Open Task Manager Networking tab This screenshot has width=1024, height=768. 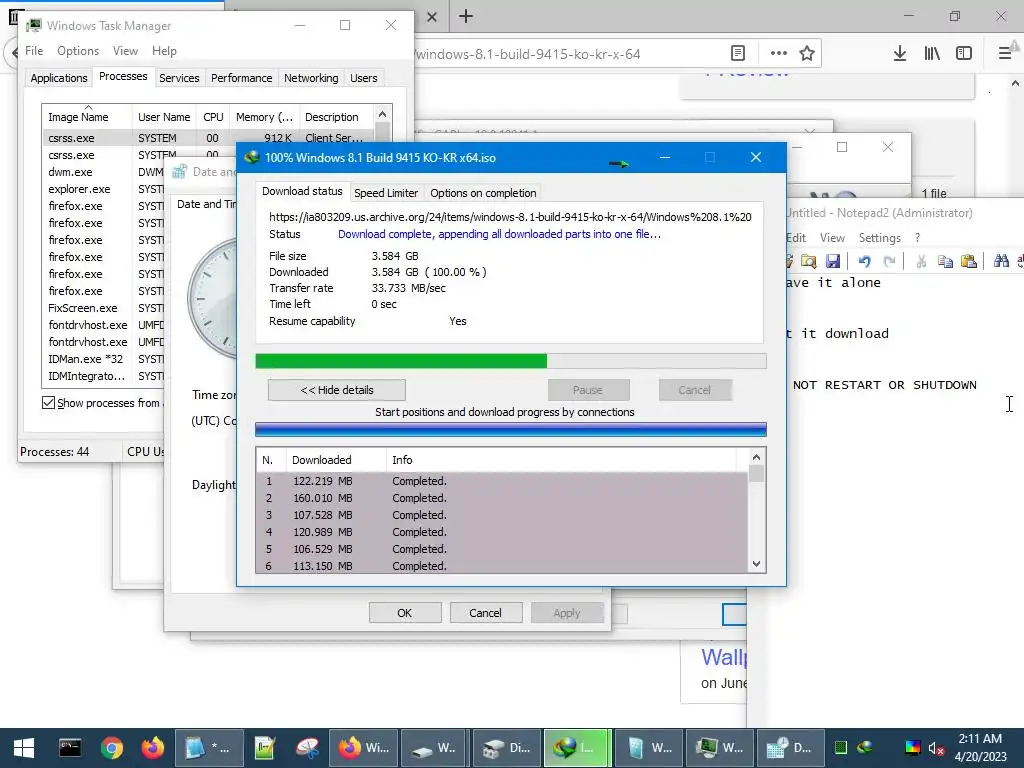click(311, 78)
